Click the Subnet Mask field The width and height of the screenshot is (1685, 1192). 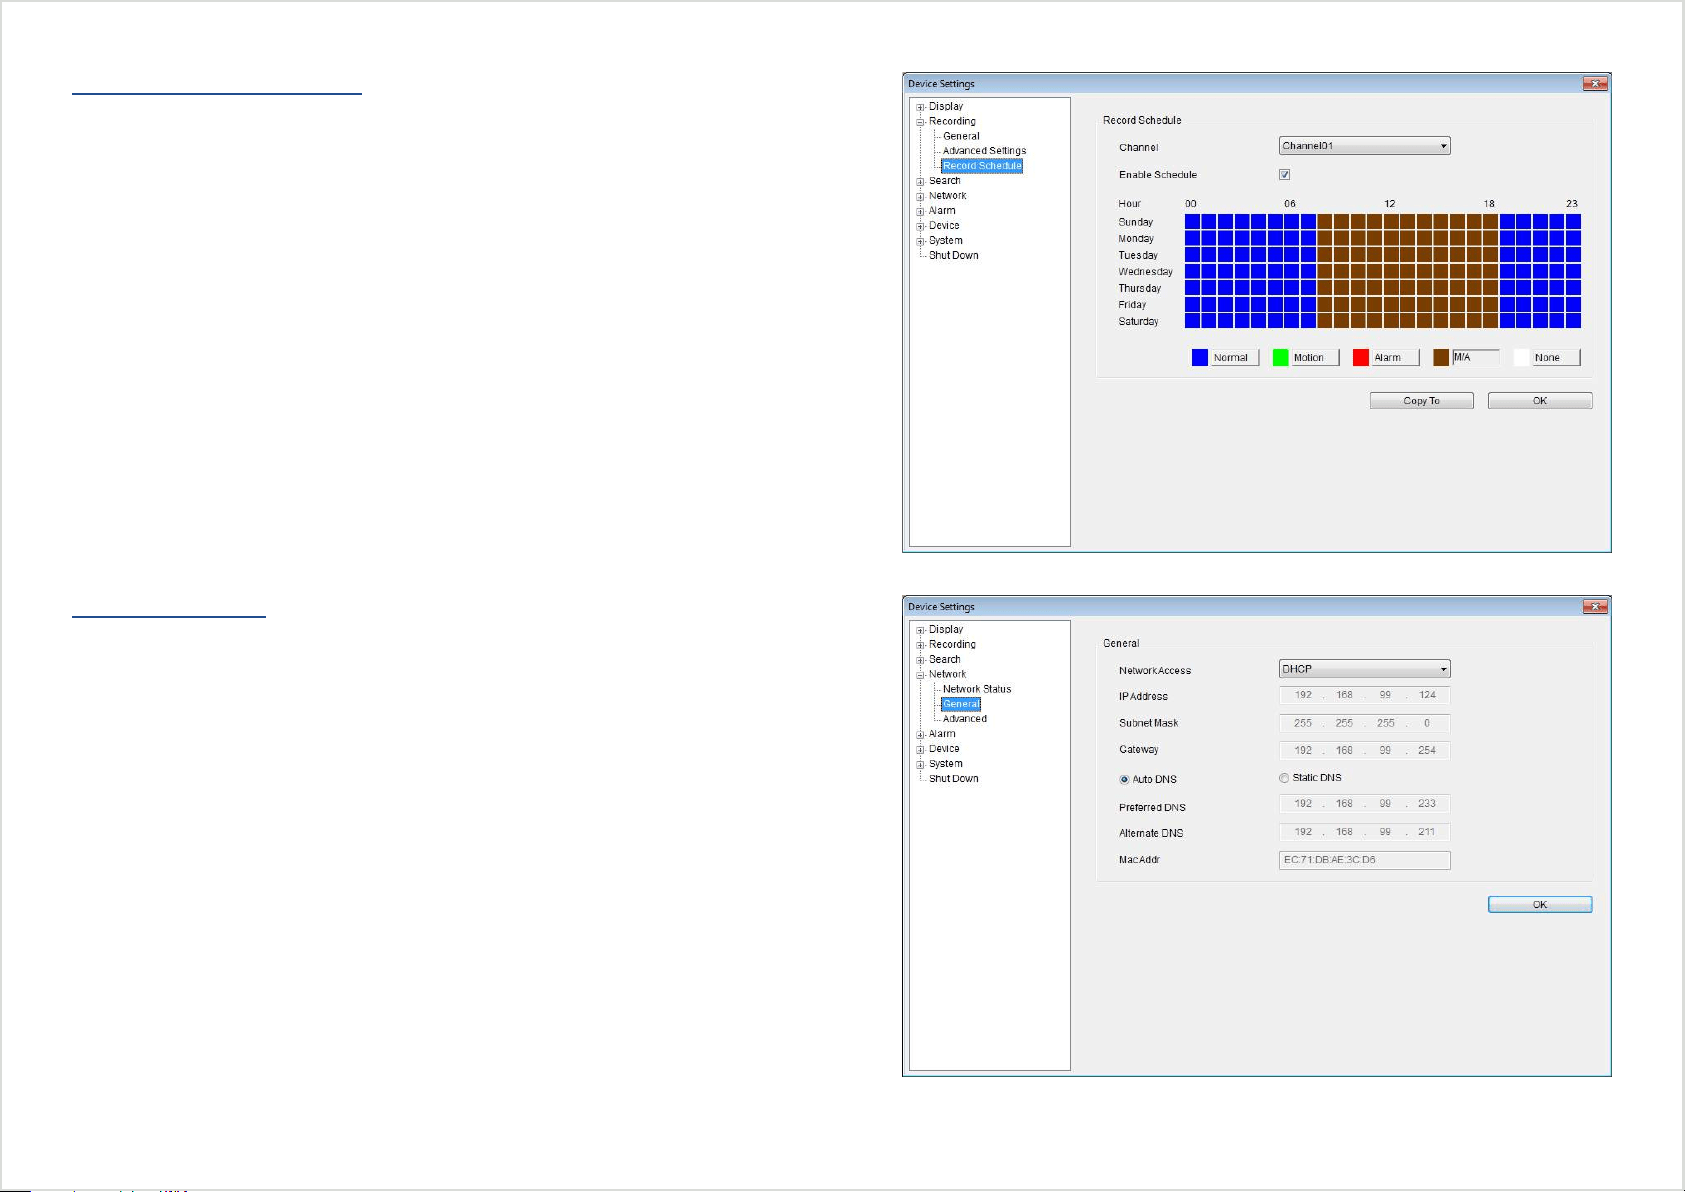[1364, 723]
